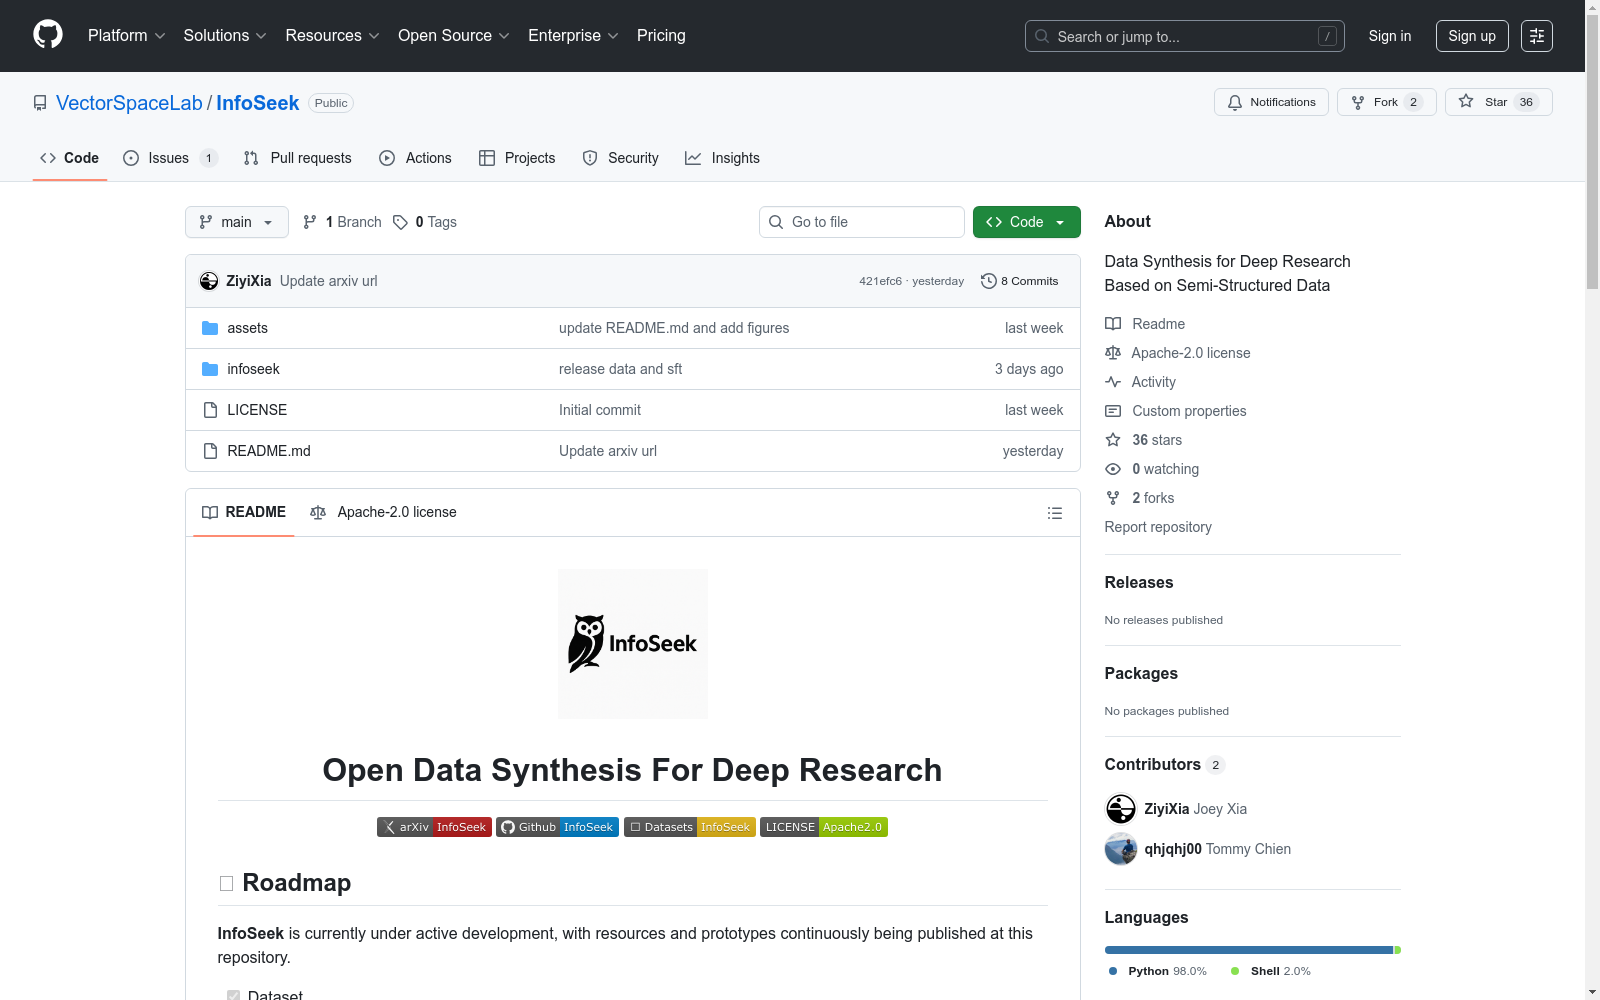Open the main branch selector dropdown
The height and width of the screenshot is (1000, 1600).
237,222
